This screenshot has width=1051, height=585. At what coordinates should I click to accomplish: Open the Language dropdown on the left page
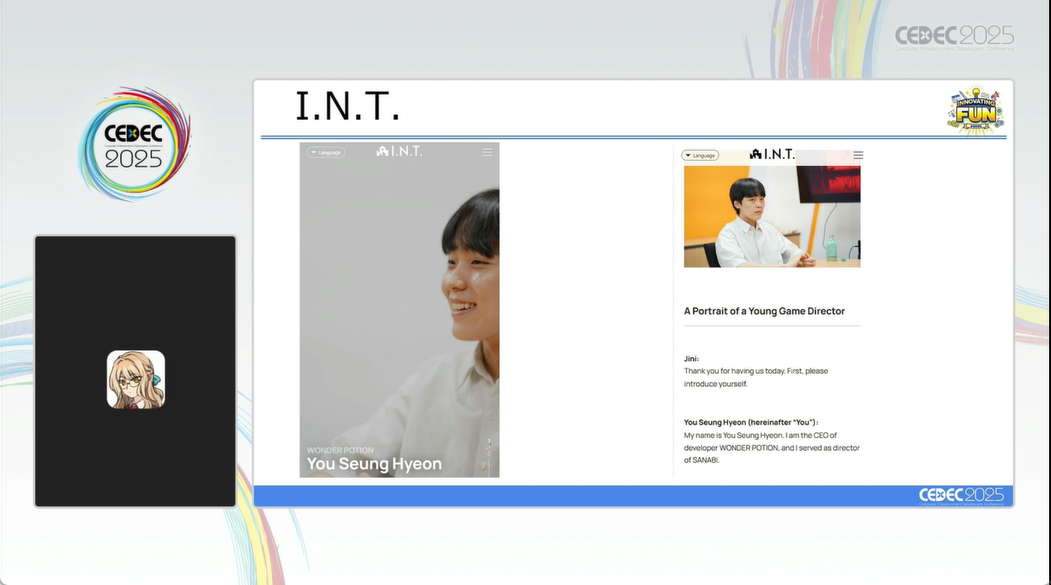[x=326, y=153]
